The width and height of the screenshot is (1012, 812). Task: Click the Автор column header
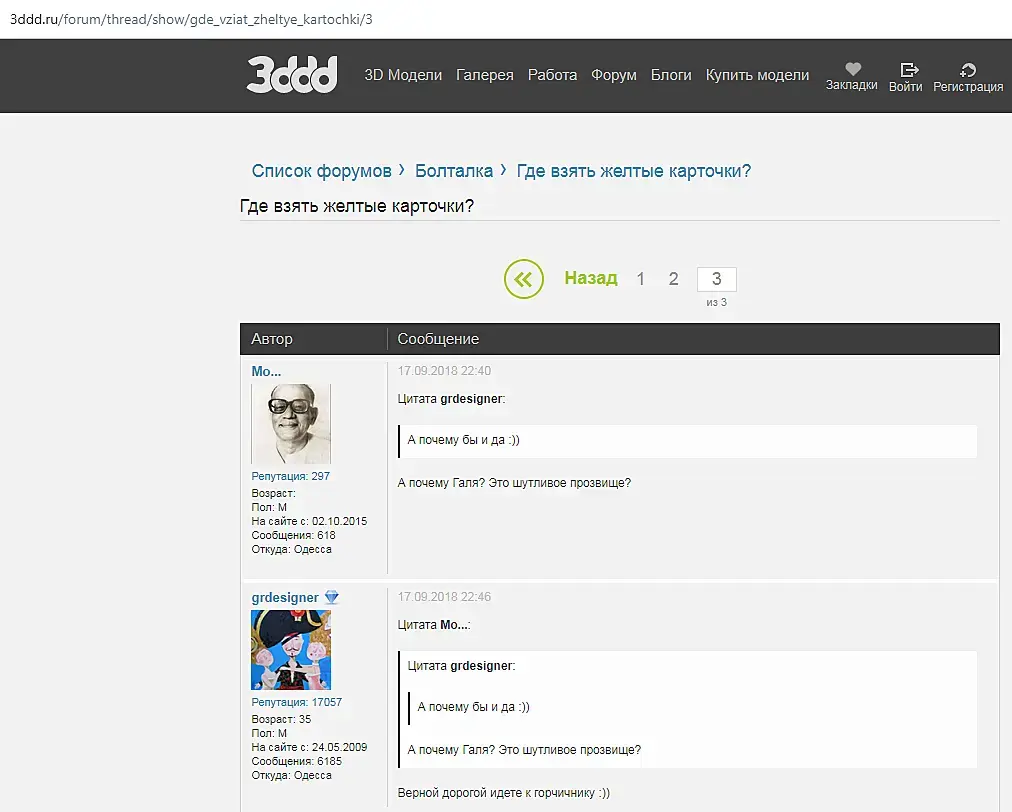[272, 339]
